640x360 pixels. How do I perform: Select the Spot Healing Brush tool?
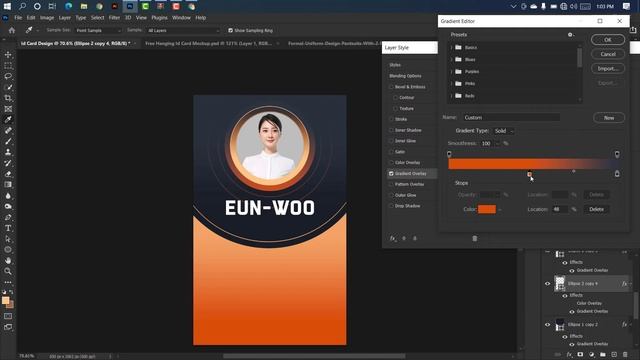(x=8, y=131)
